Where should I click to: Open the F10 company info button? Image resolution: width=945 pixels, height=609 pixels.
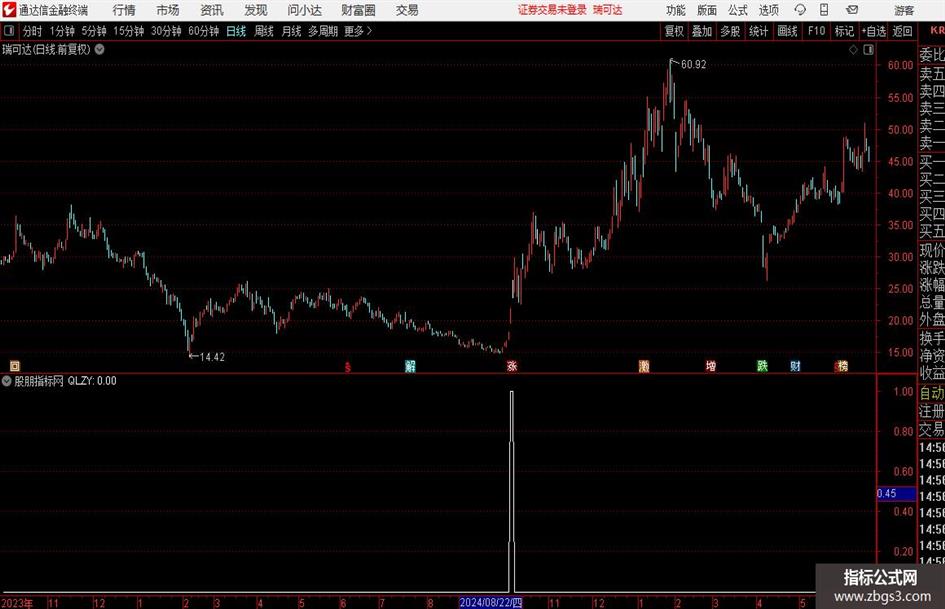[817, 31]
